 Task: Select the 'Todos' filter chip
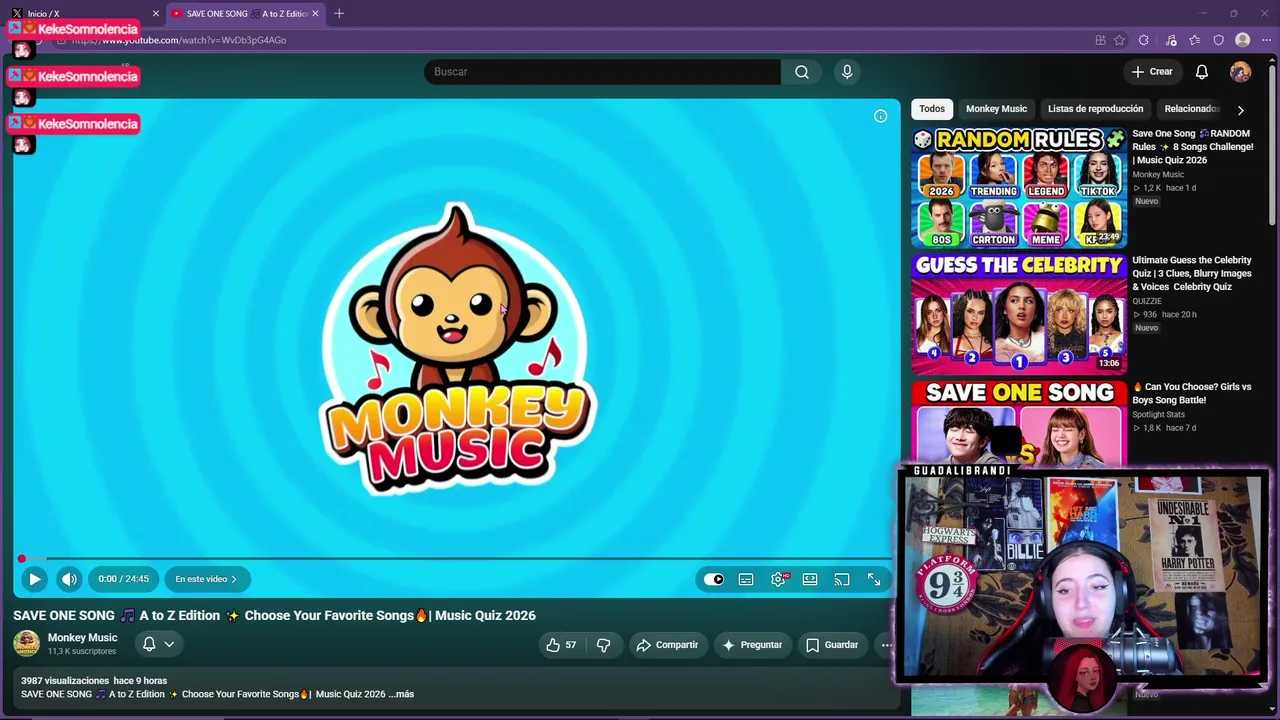pos(932,109)
